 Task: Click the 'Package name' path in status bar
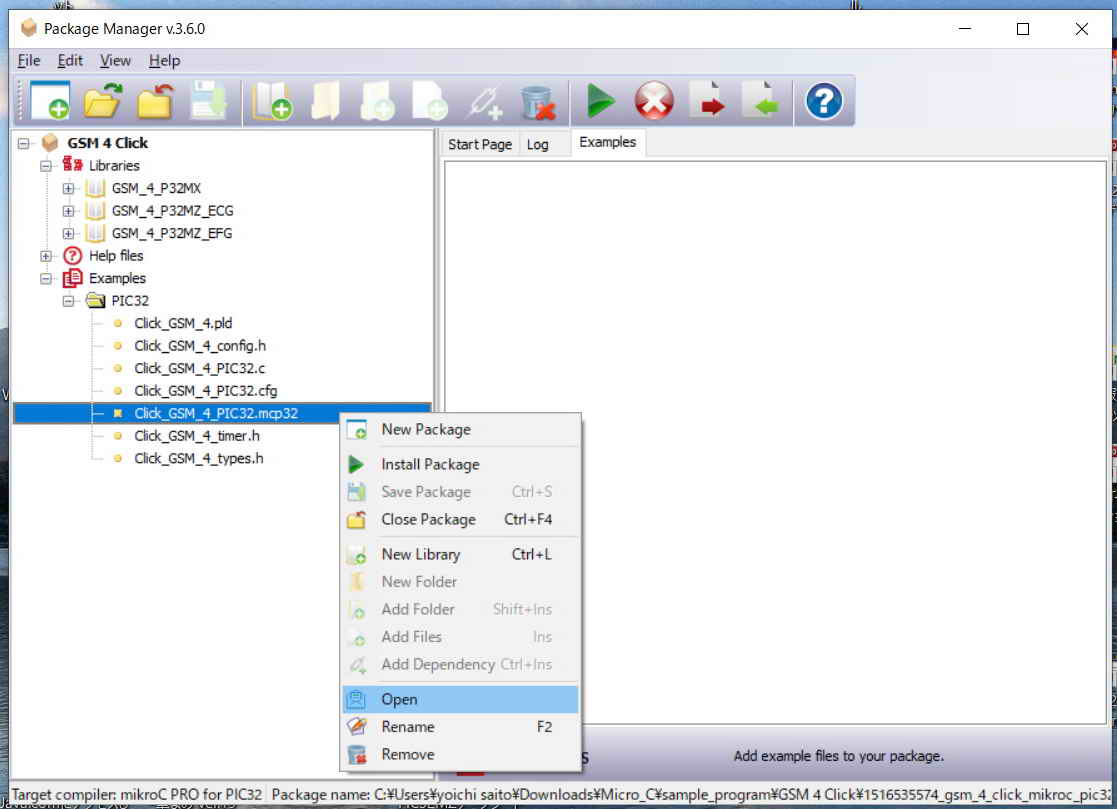point(691,795)
